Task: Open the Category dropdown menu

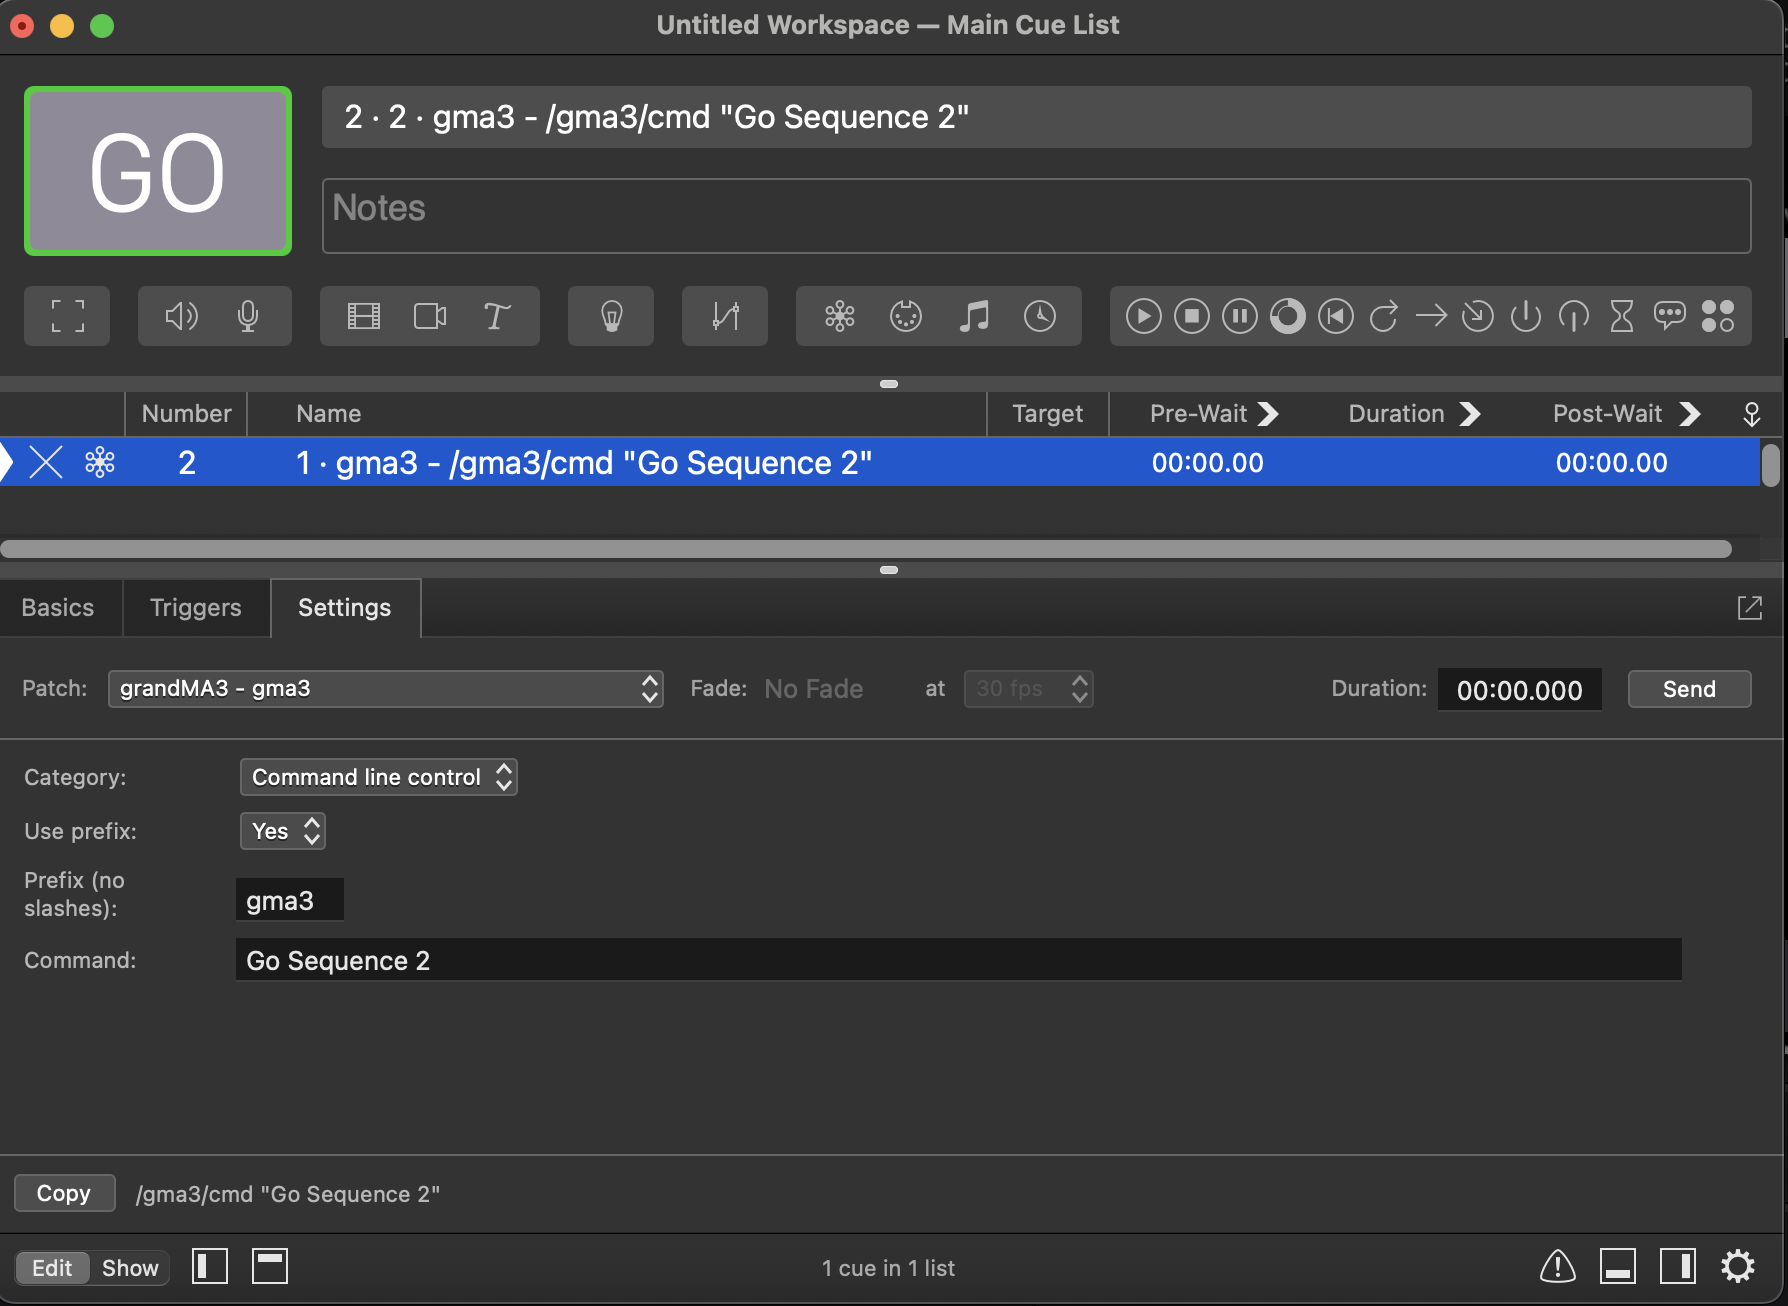Action: (x=378, y=777)
